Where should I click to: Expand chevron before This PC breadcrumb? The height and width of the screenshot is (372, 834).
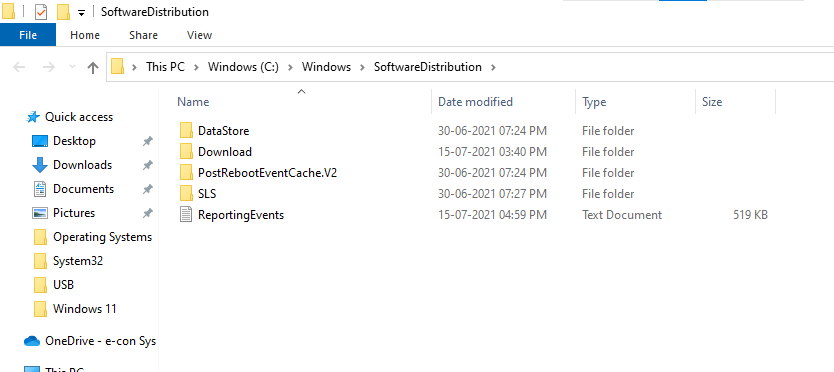(135, 67)
